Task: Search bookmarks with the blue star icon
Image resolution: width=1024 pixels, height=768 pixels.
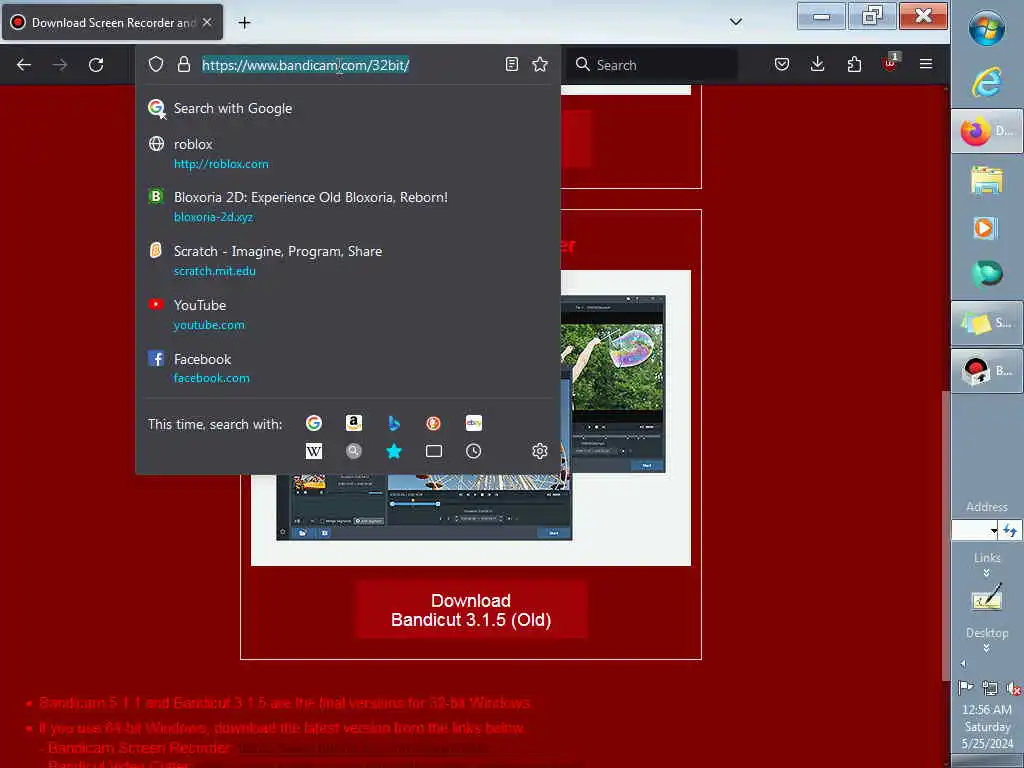Action: pos(394,451)
